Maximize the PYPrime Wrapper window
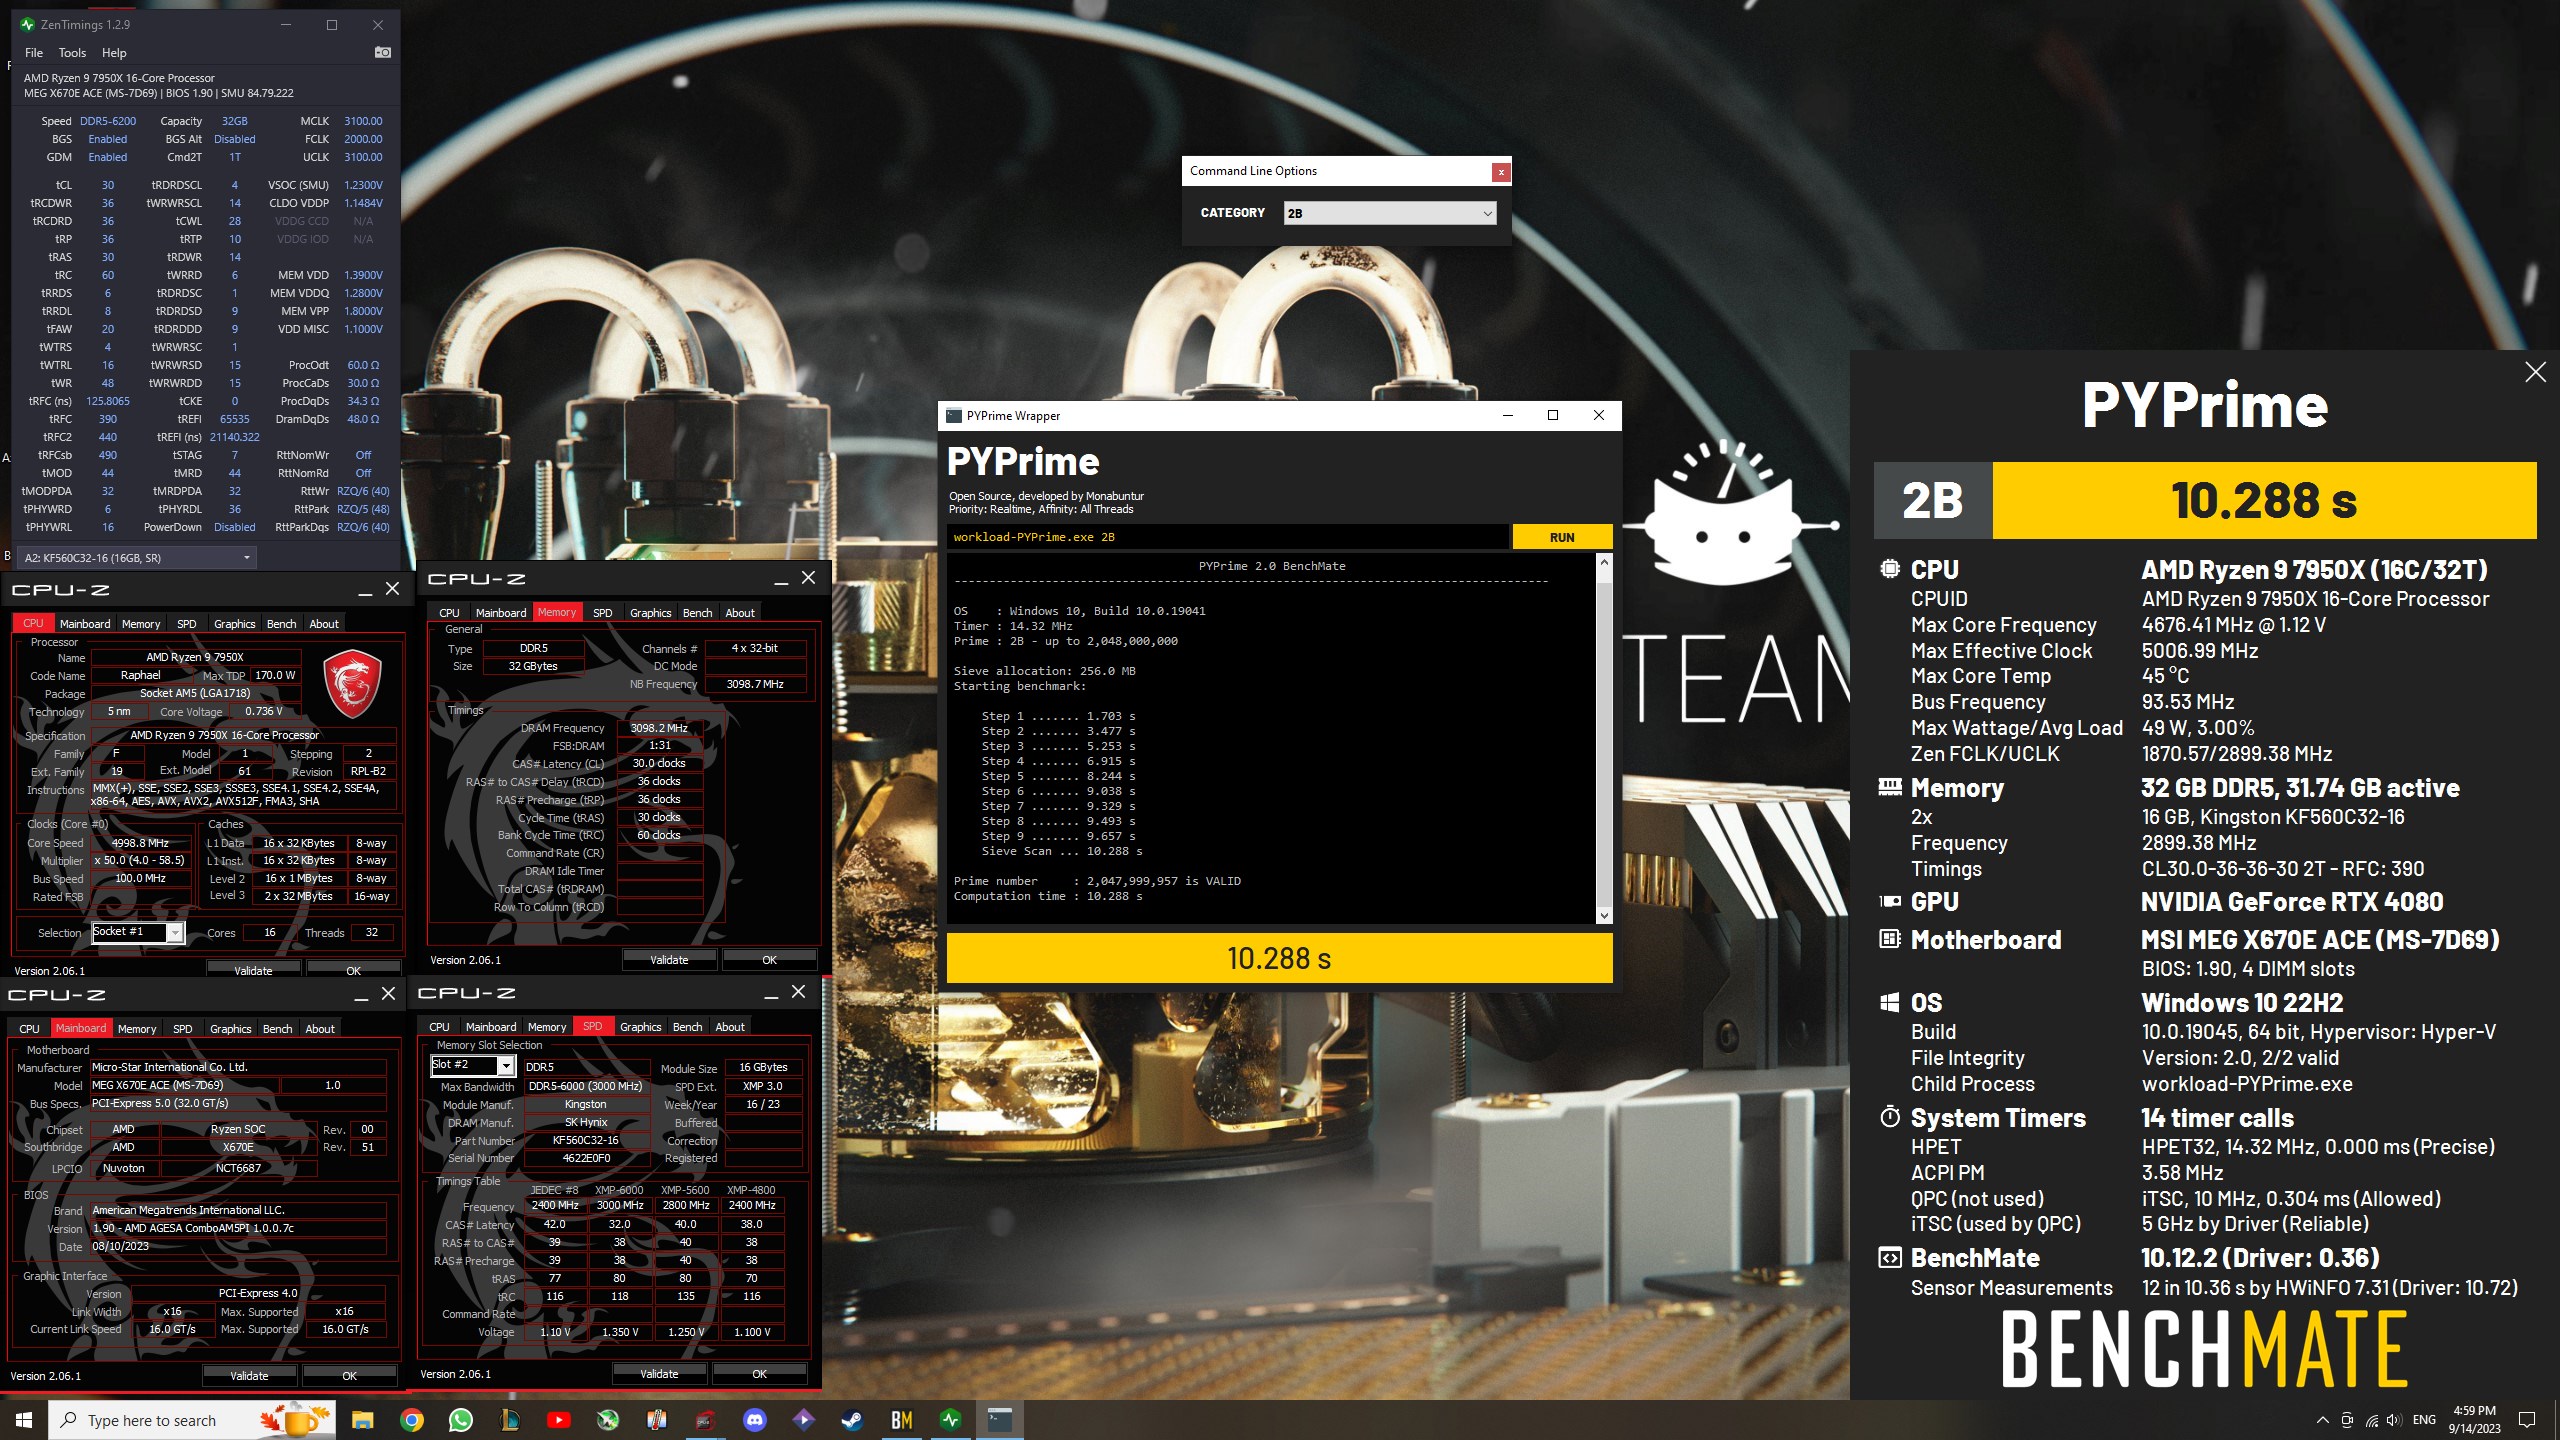 coord(1553,415)
